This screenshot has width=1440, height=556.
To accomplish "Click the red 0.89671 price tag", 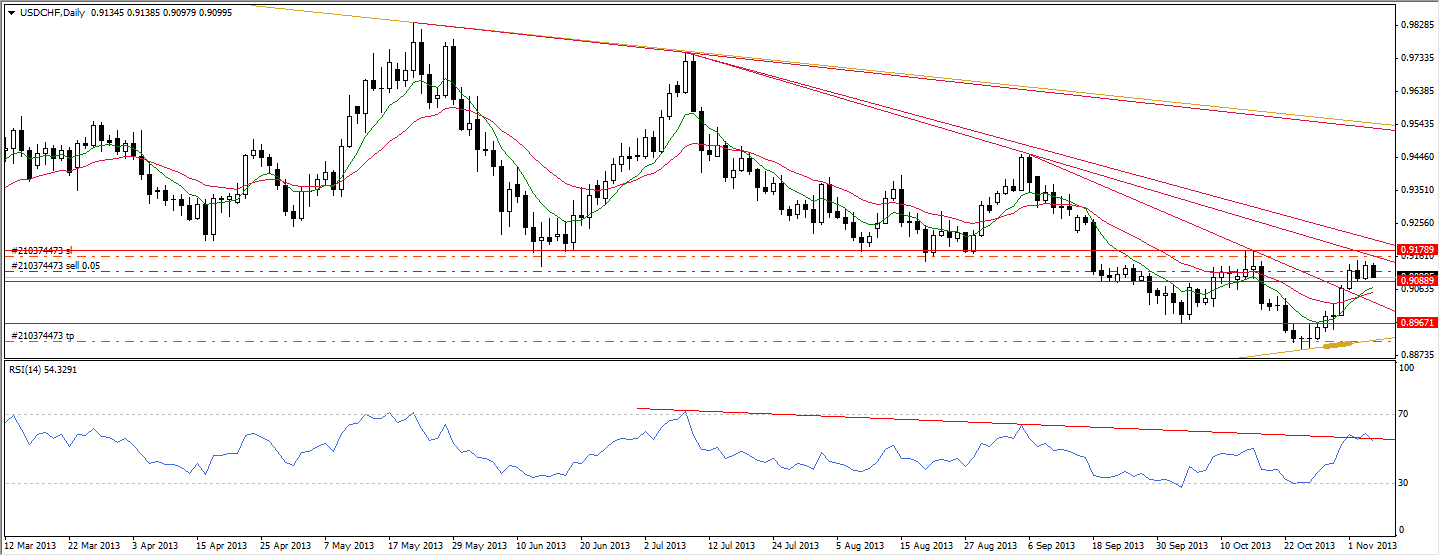I will pos(1416,323).
